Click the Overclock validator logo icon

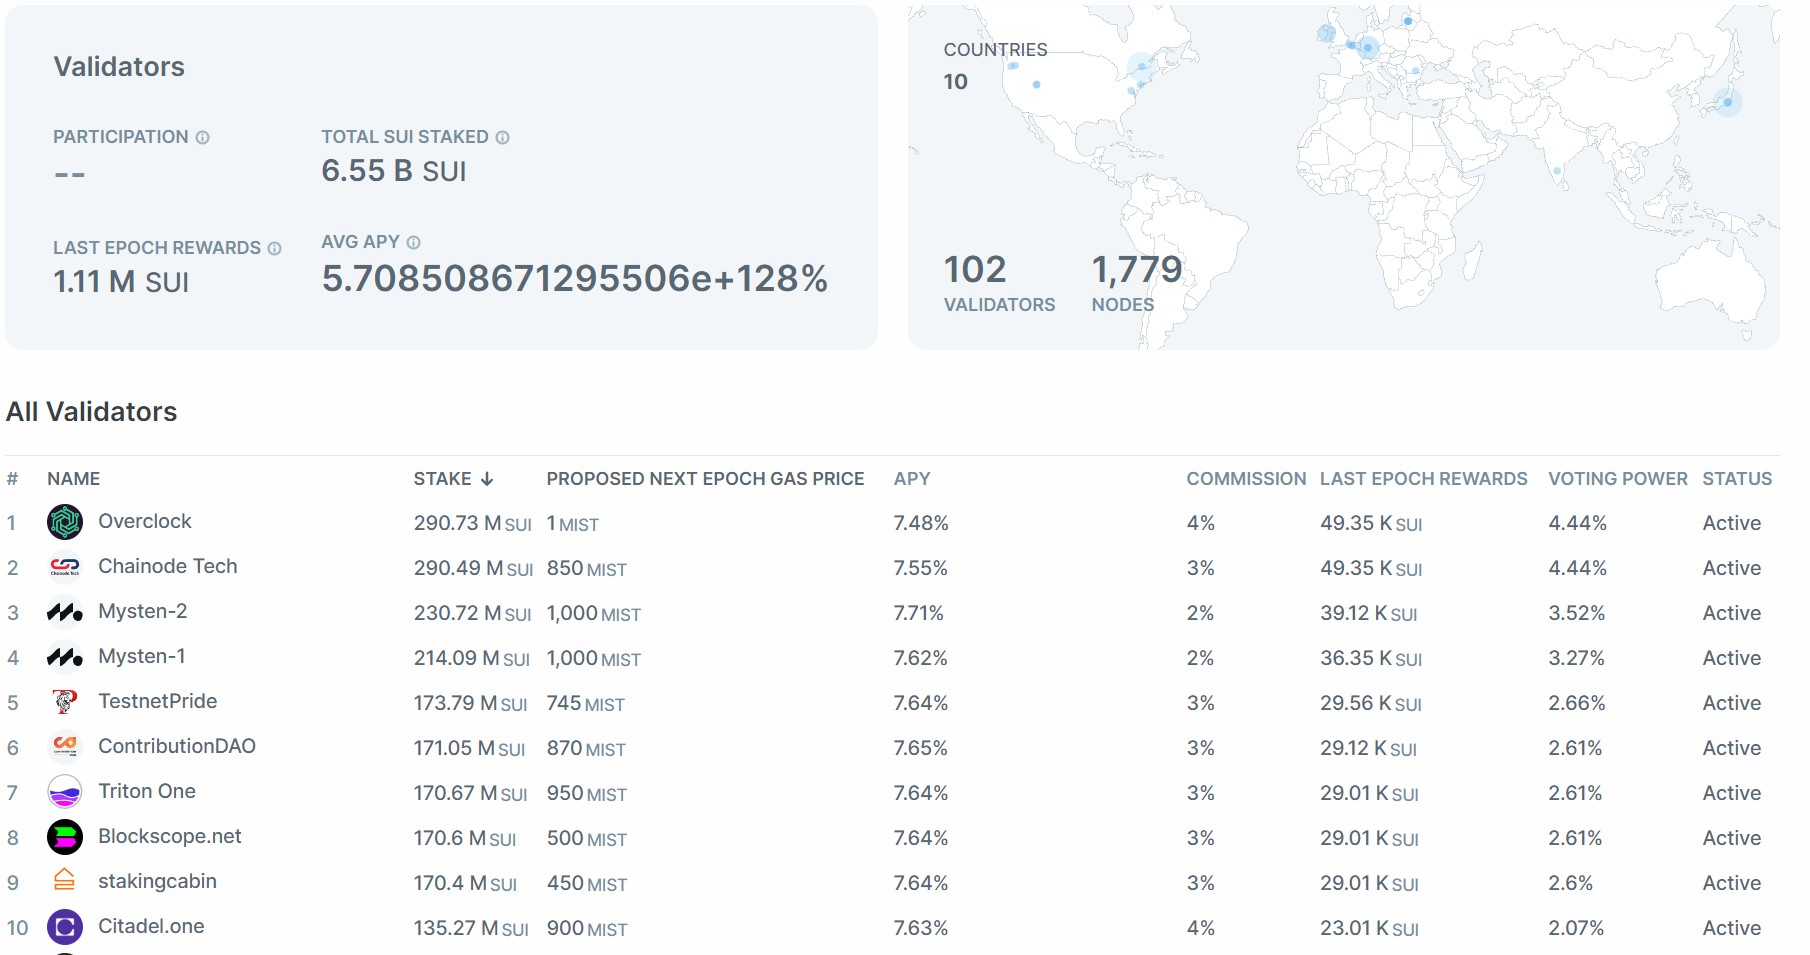point(65,522)
